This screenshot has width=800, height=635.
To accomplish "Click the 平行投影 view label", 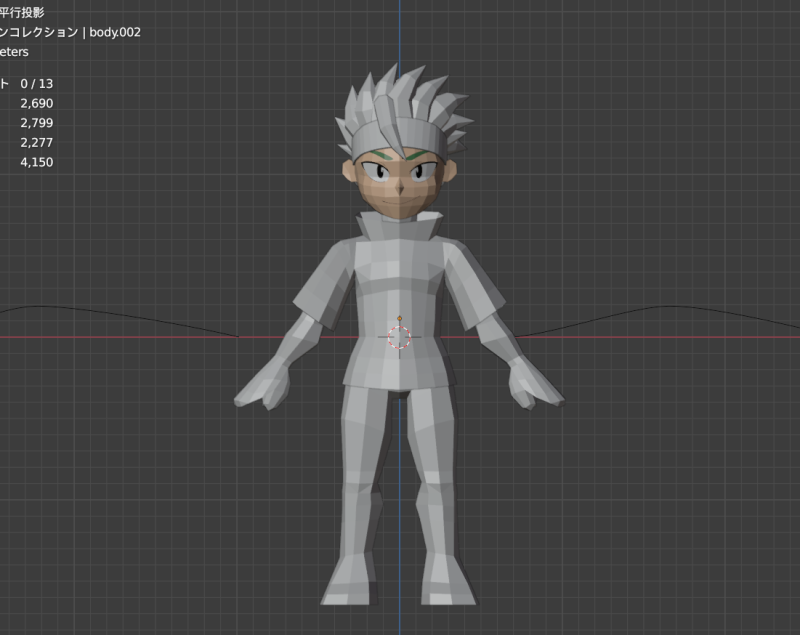I will (x=22, y=12).
